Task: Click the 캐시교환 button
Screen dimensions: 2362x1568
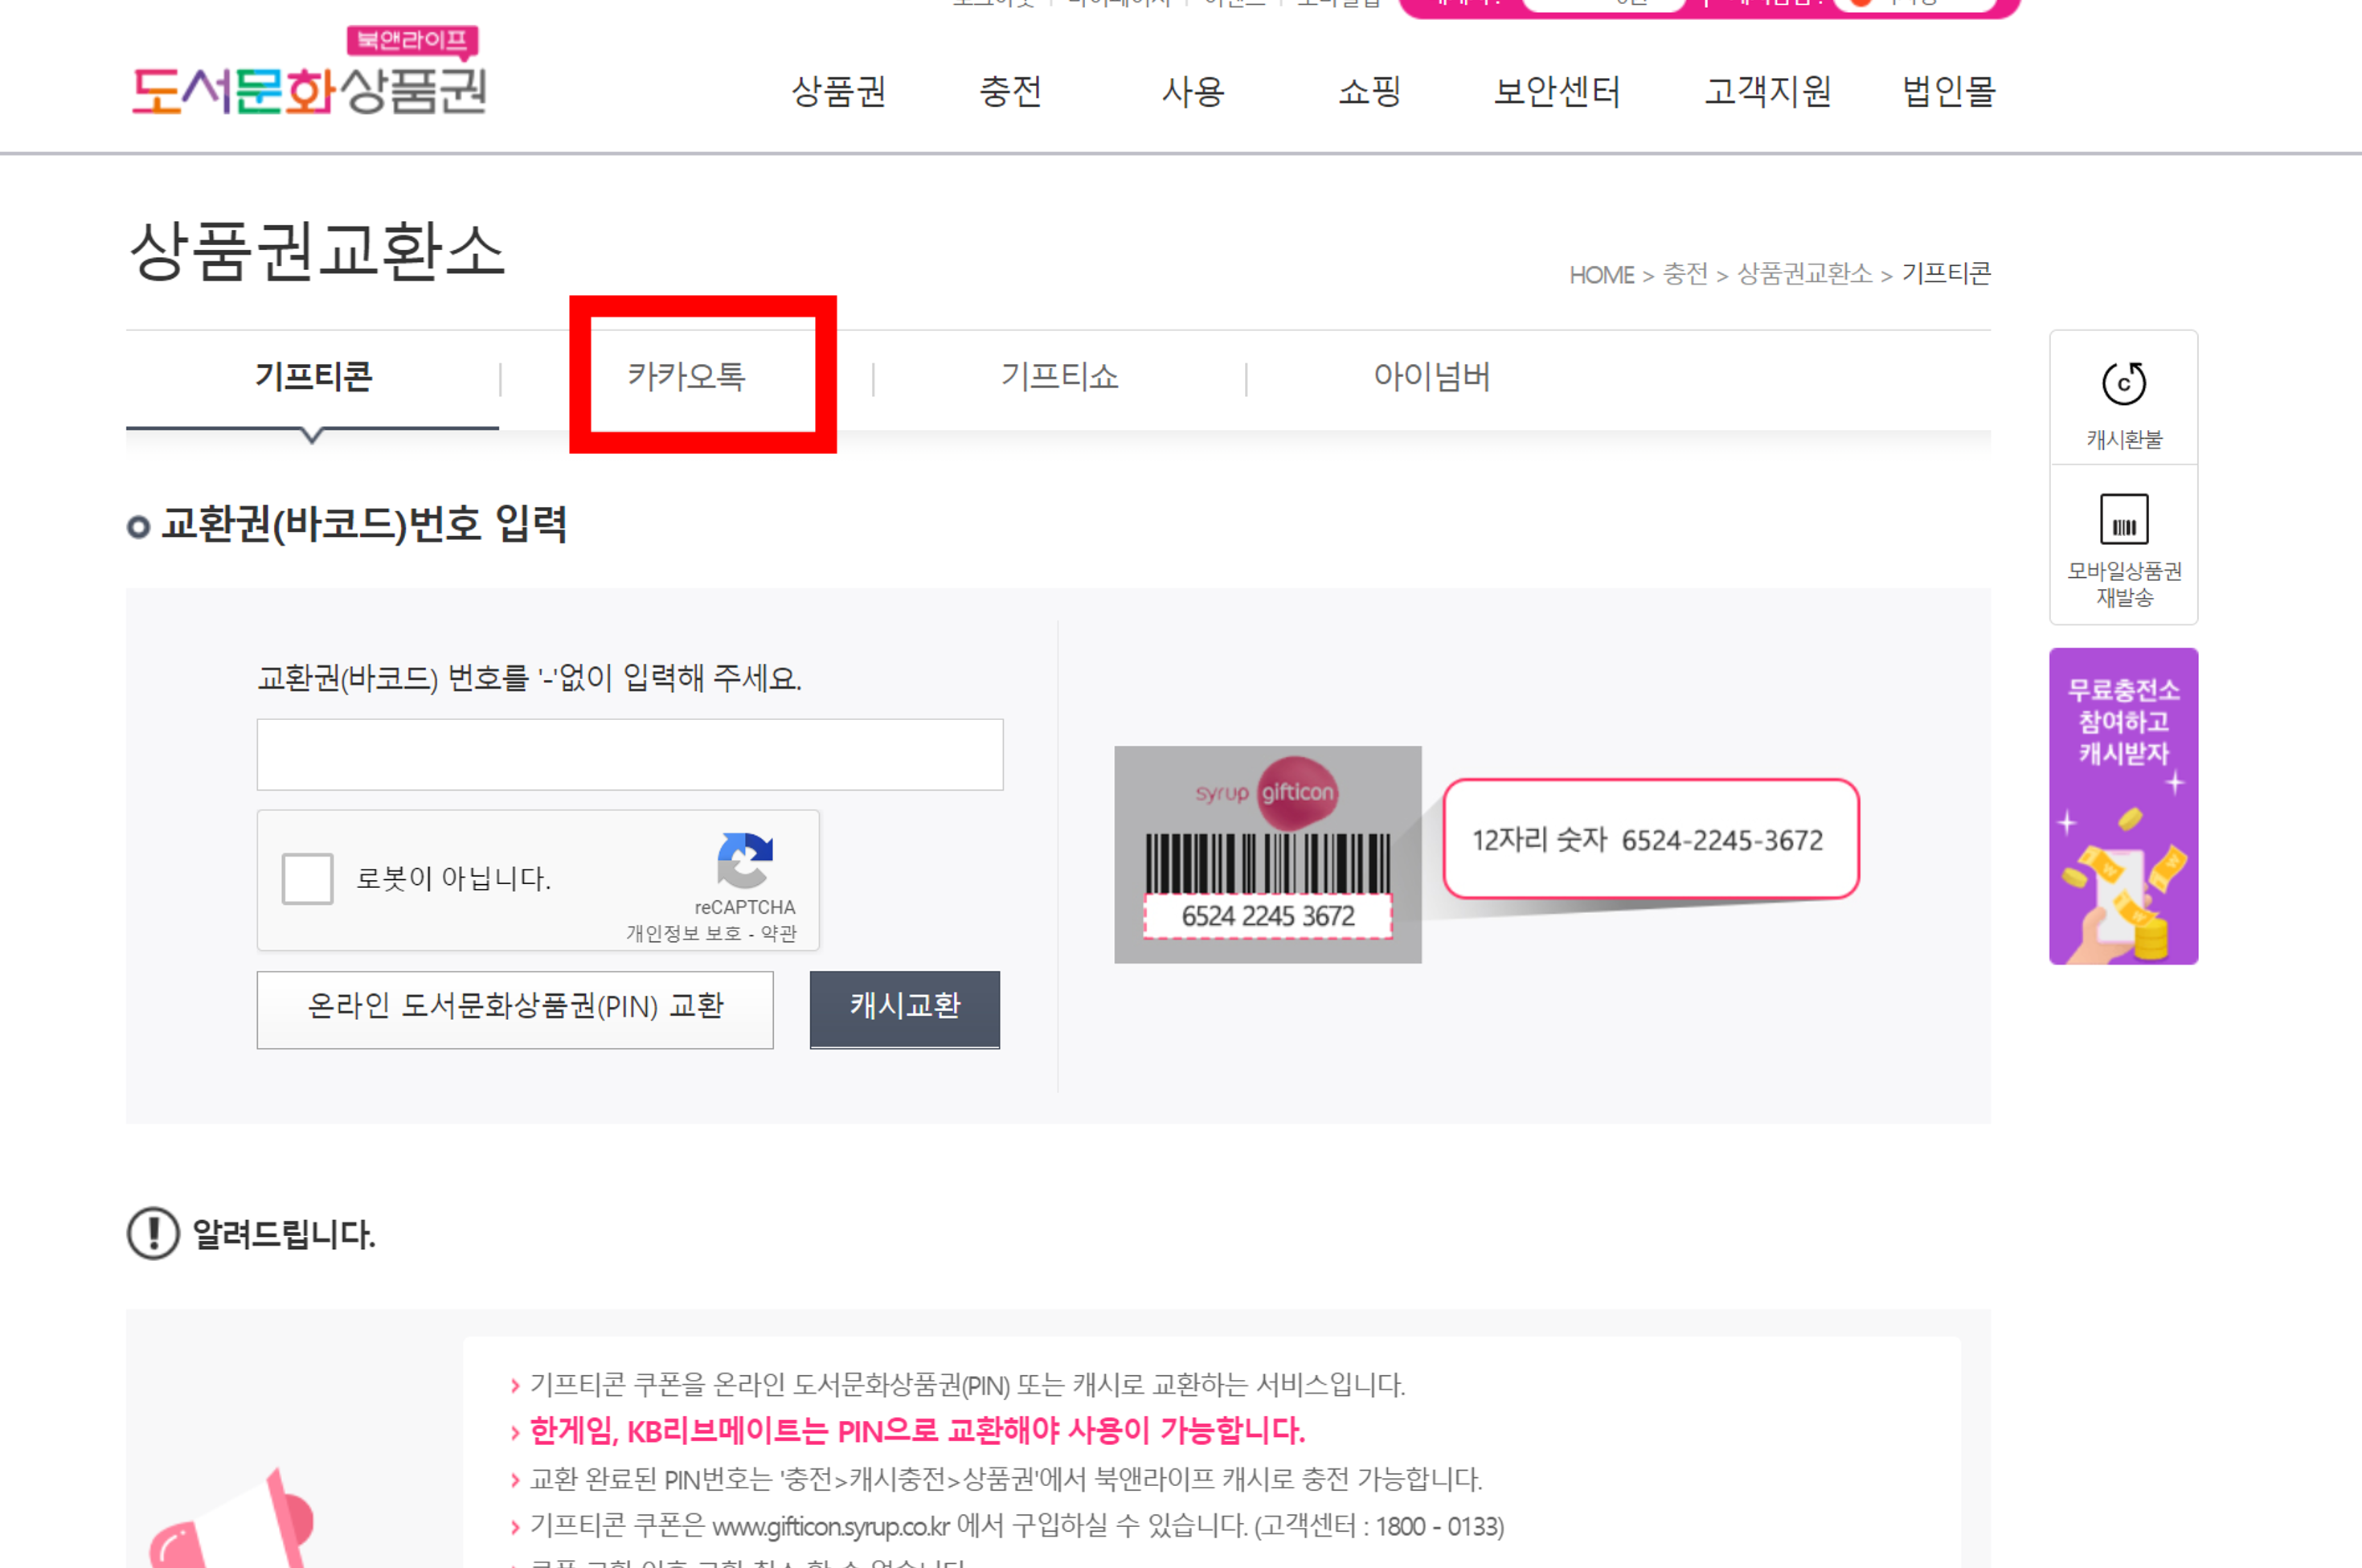Action: [x=904, y=1008]
